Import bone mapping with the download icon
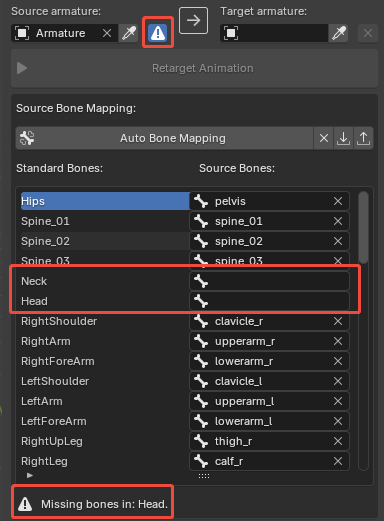This screenshot has width=384, height=521. click(x=343, y=138)
